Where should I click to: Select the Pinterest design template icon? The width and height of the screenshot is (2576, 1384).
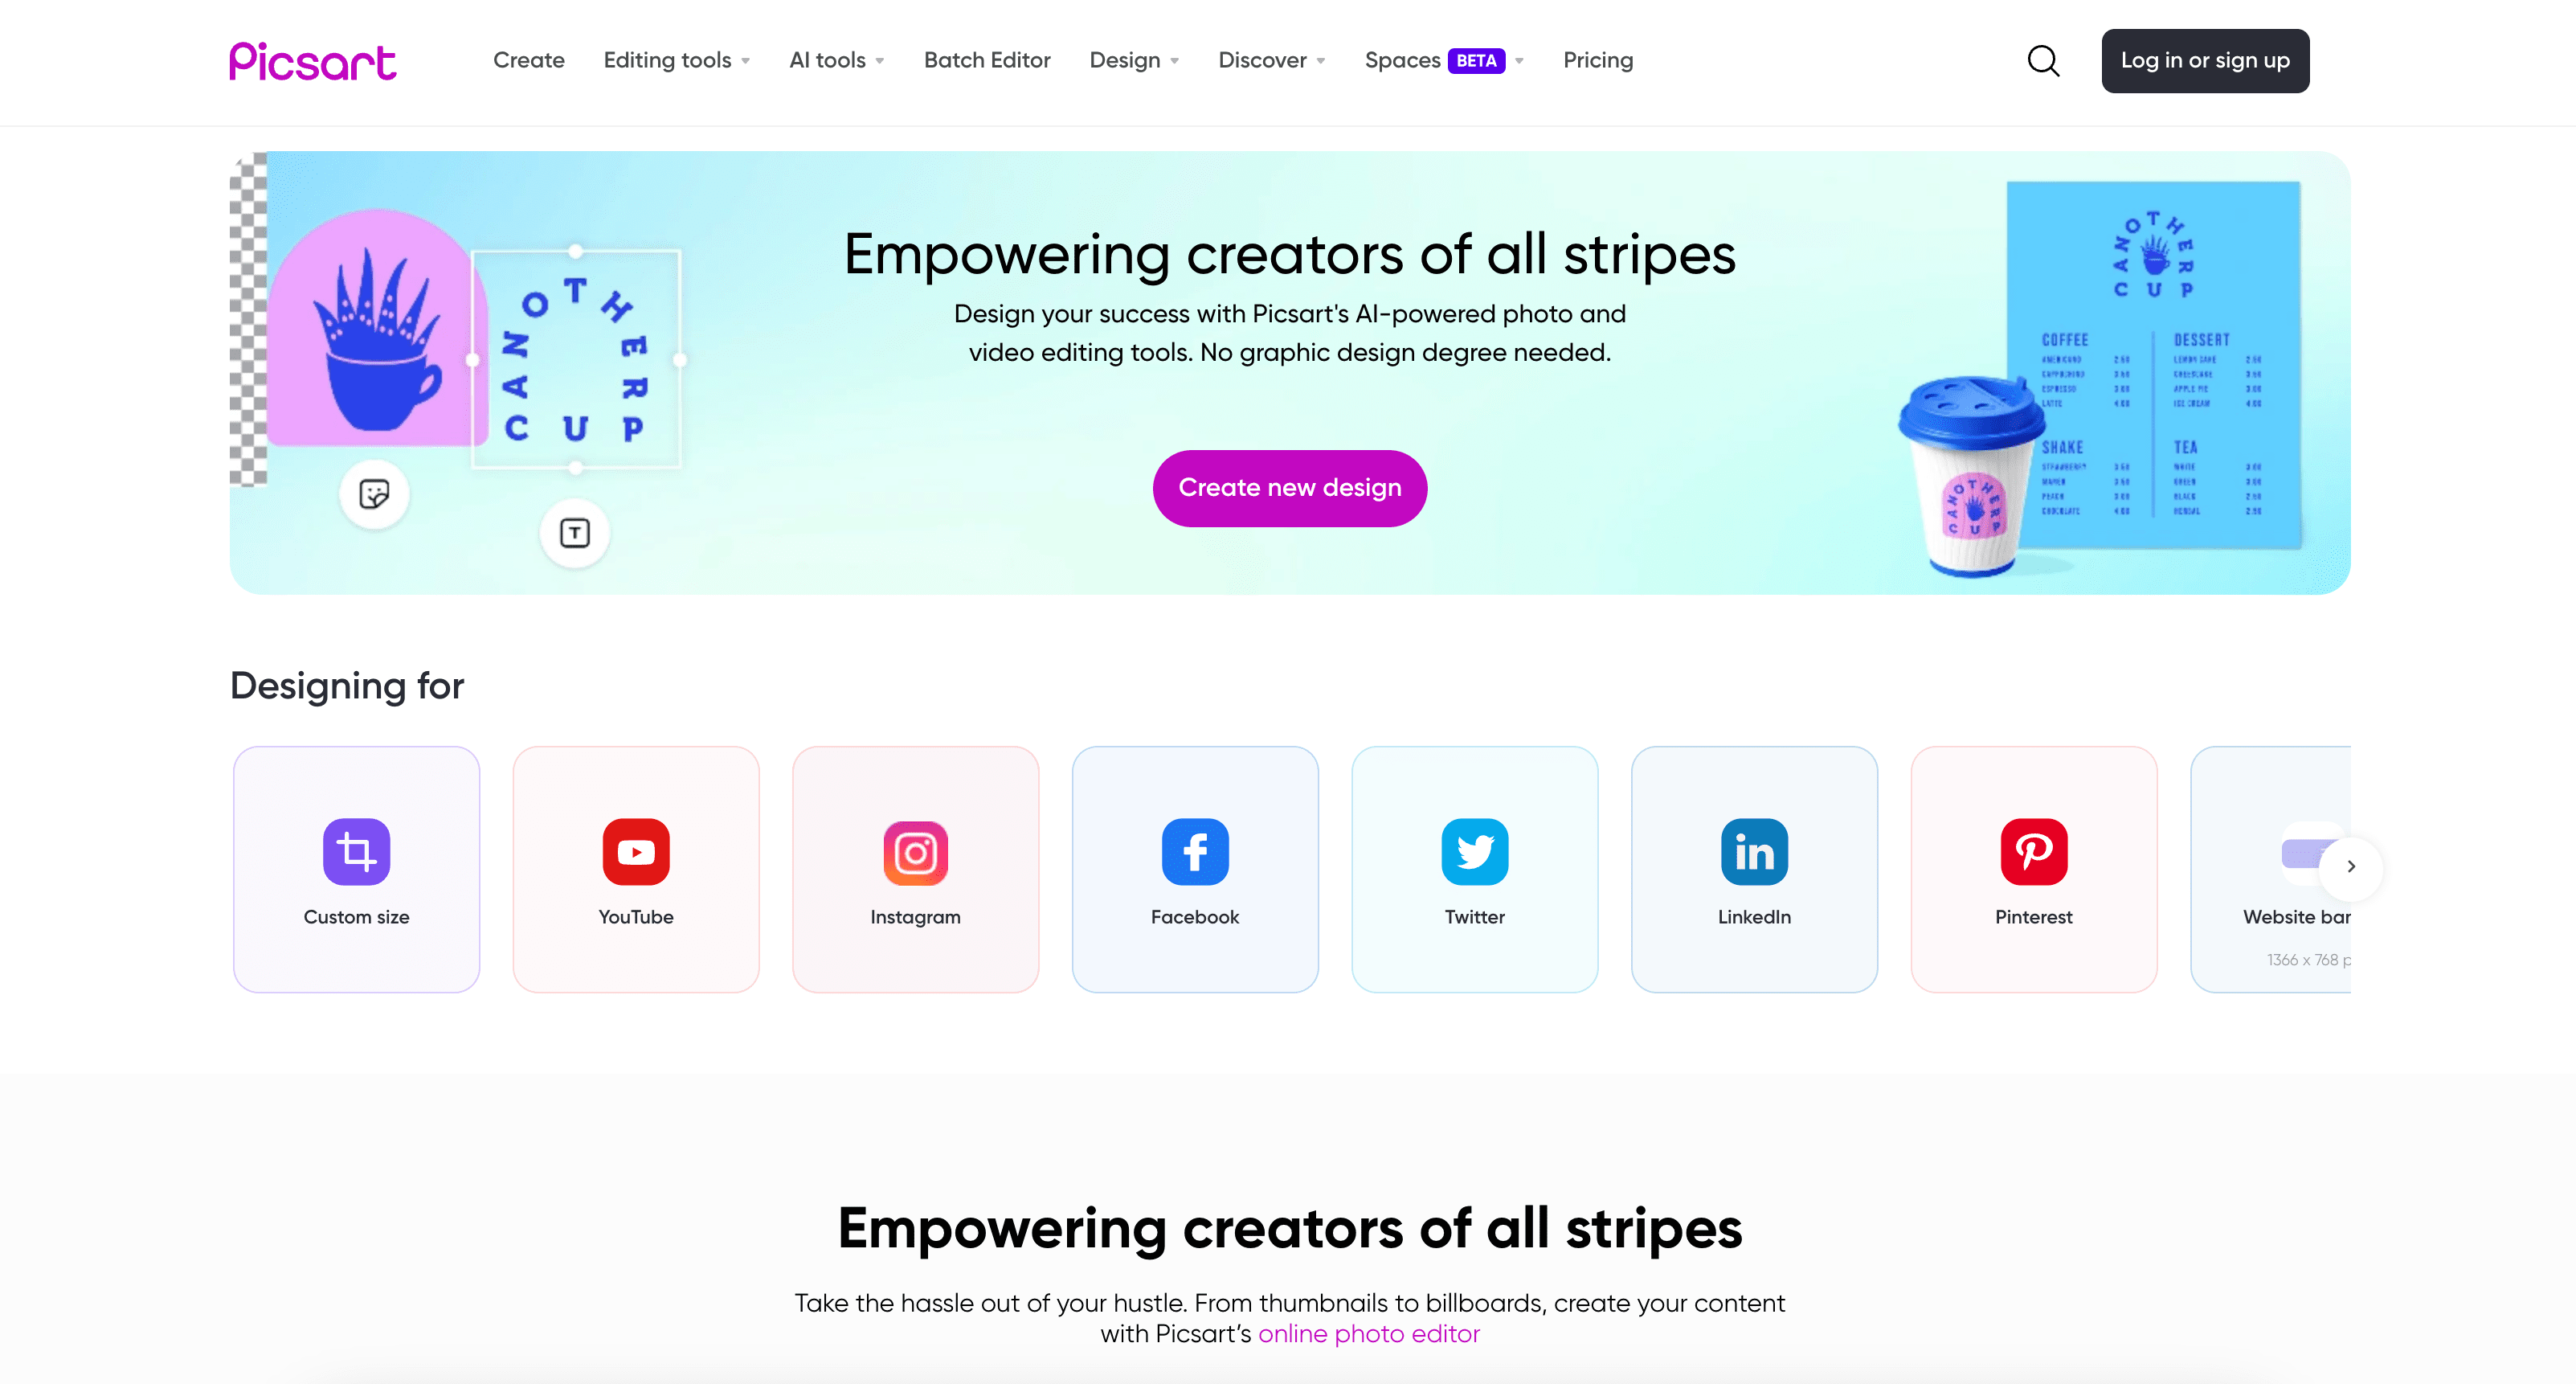point(2034,850)
